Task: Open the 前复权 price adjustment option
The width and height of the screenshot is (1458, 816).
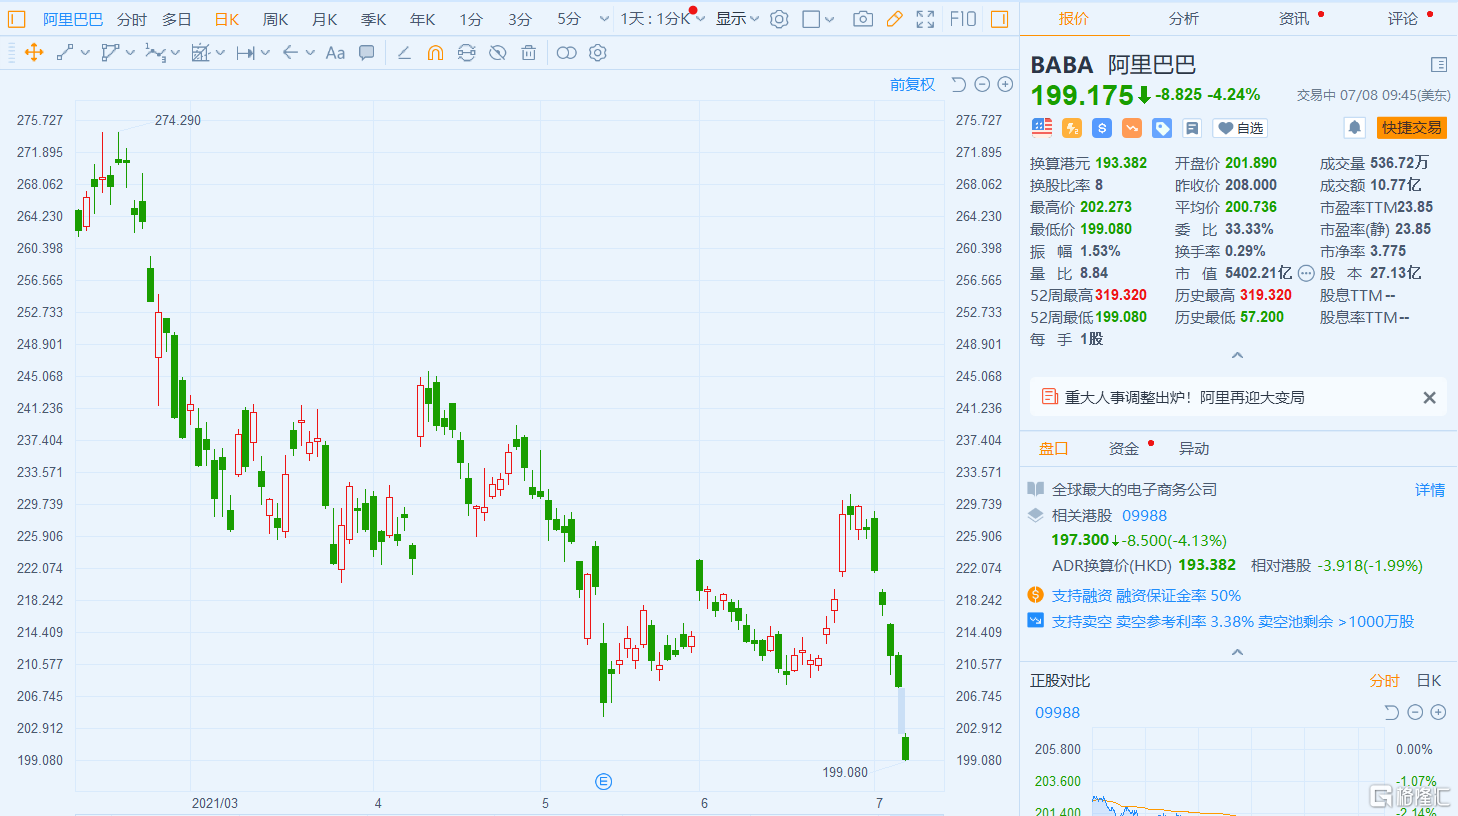Action: [x=913, y=85]
